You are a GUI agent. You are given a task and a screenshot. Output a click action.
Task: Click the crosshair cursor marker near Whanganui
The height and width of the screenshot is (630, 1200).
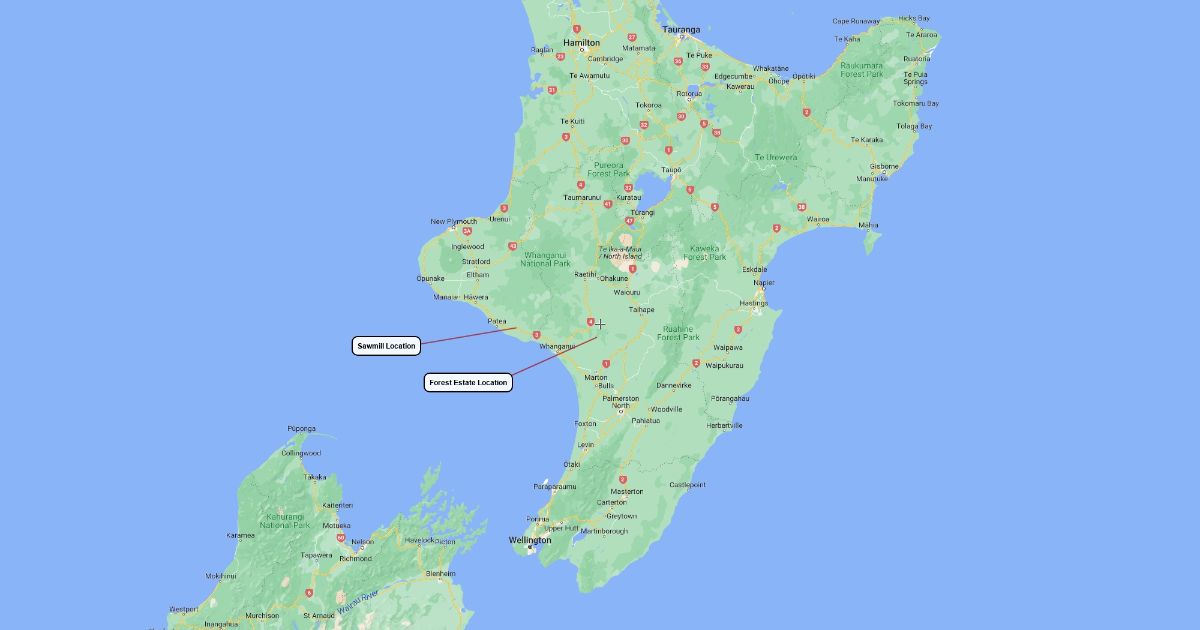[600, 323]
